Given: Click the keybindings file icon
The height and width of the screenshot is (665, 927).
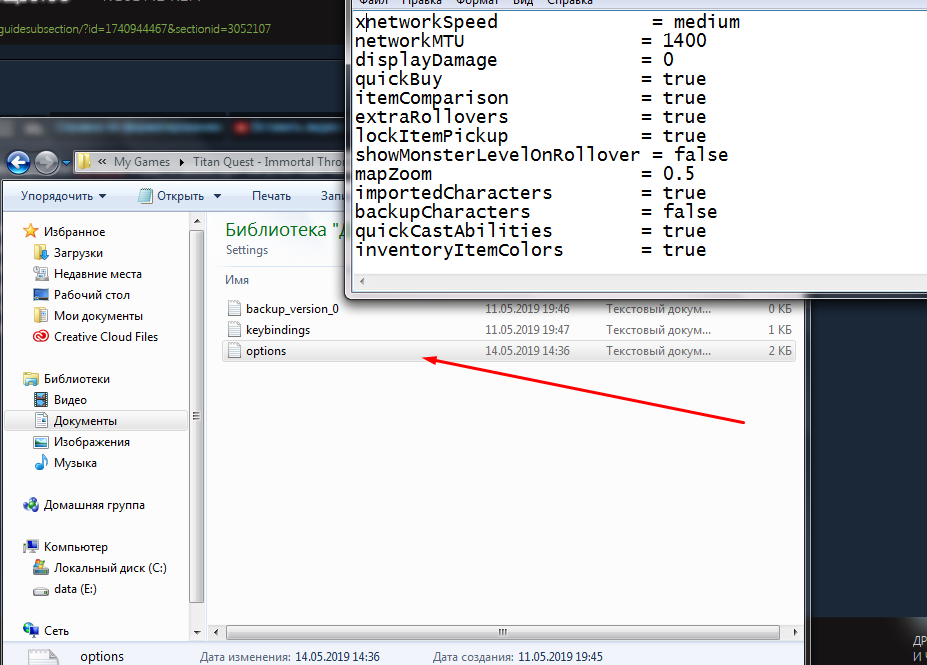Looking at the screenshot, I should (235, 329).
